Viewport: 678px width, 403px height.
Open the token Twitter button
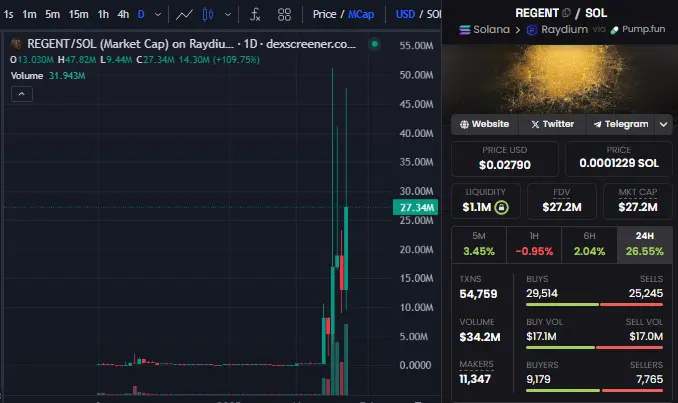click(x=552, y=124)
